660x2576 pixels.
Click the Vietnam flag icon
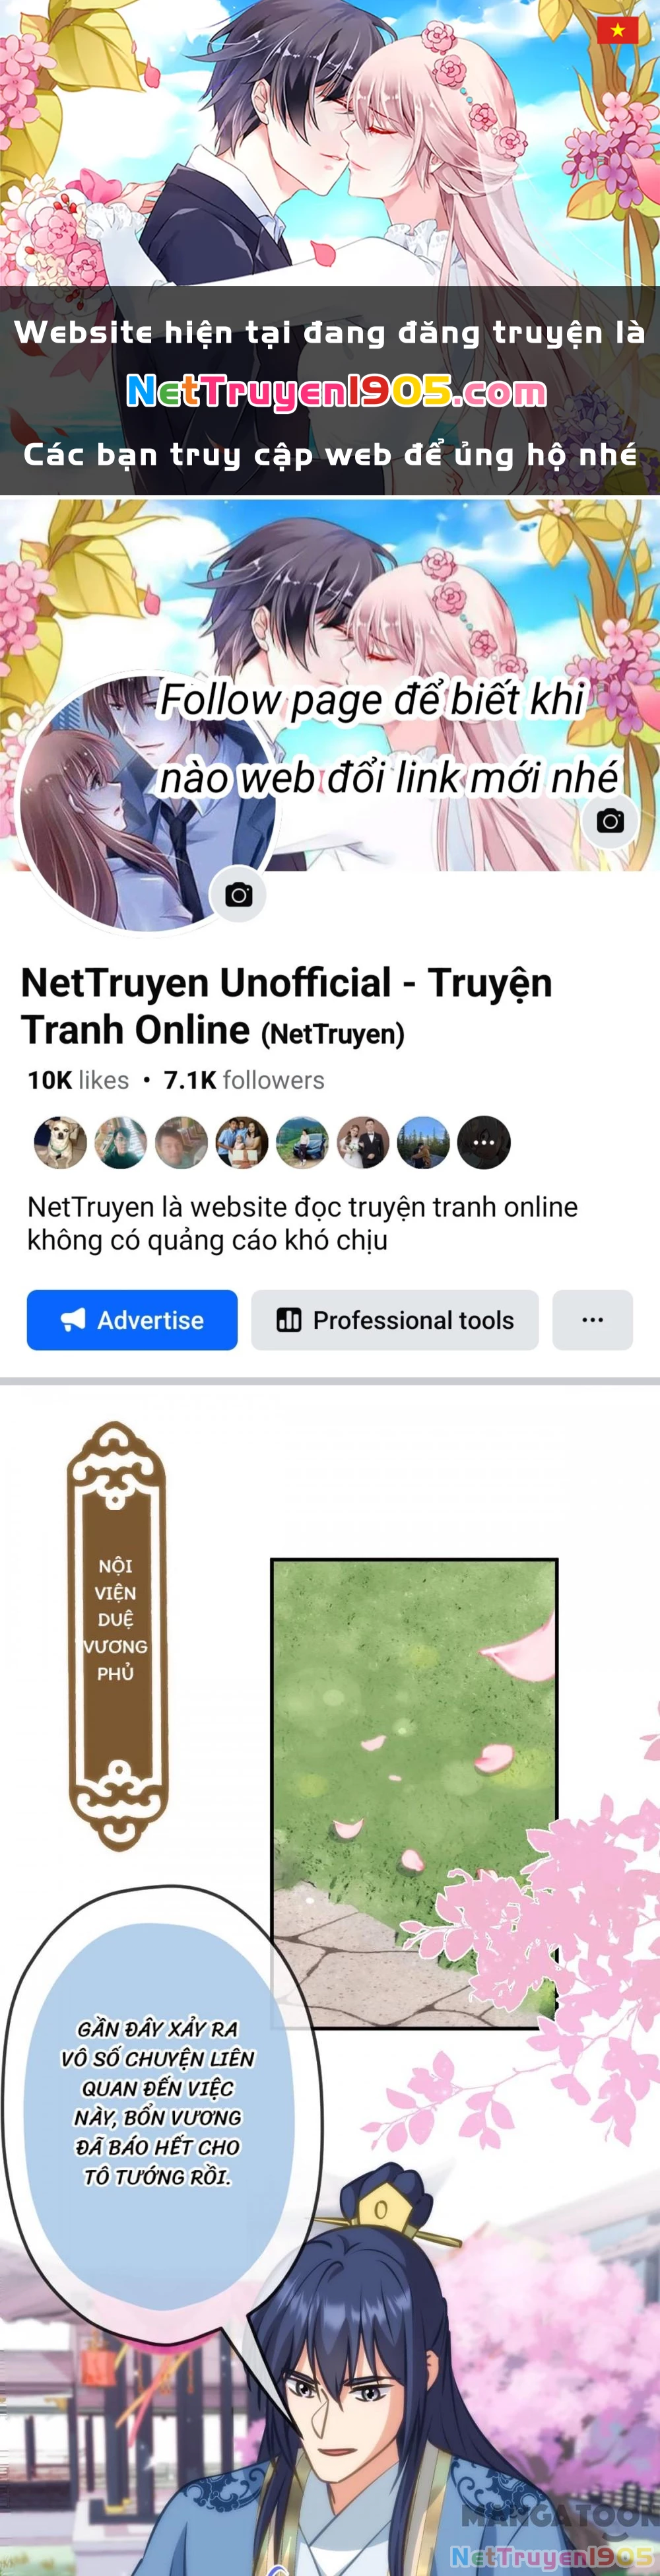(x=617, y=31)
